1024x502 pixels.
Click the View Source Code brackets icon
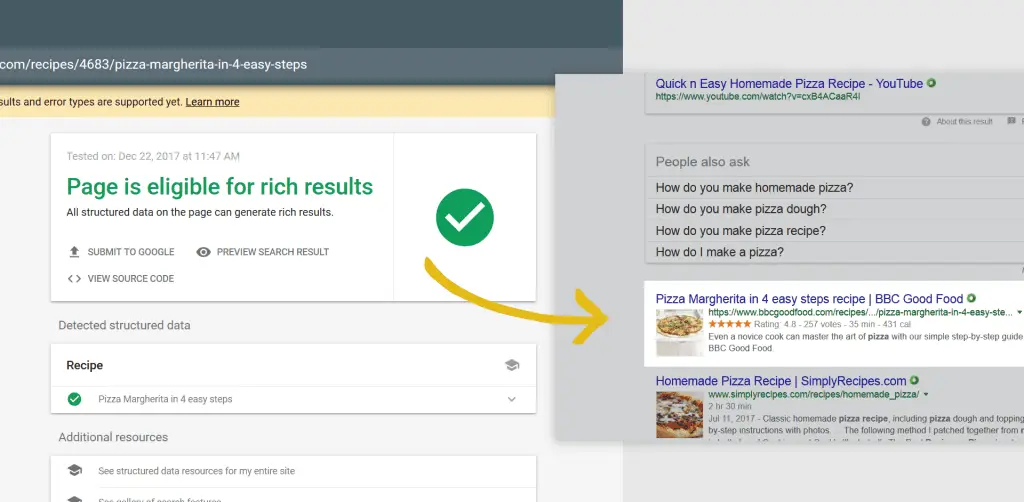(74, 279)
